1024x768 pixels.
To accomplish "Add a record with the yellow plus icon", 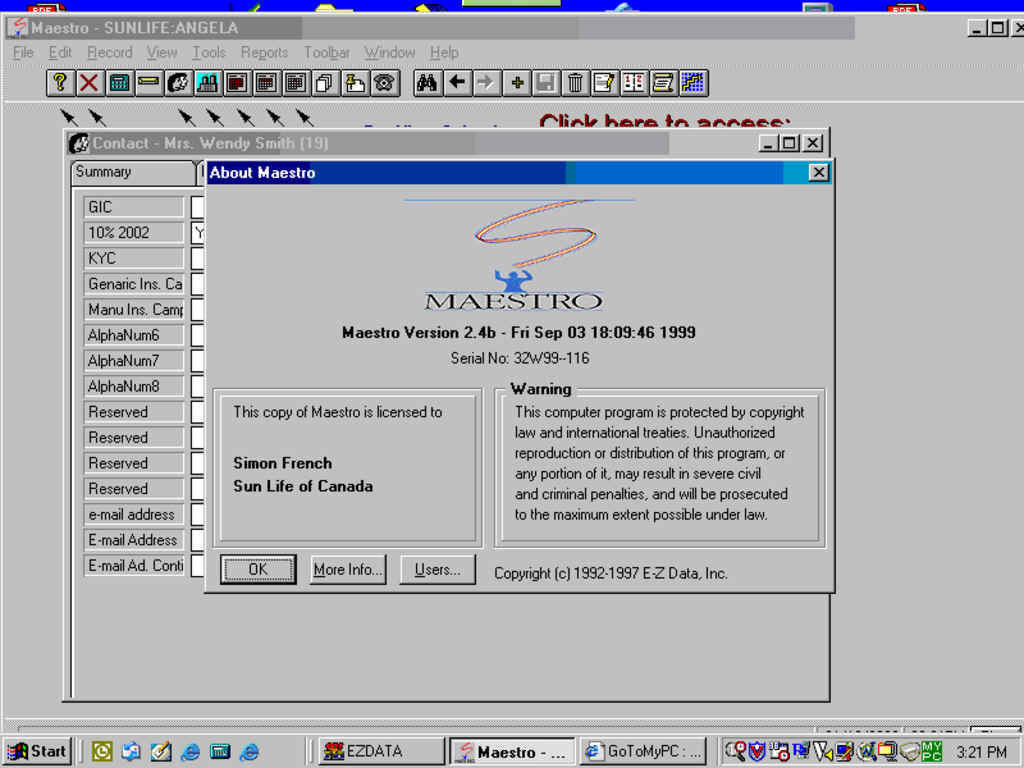I will (517, 83).
